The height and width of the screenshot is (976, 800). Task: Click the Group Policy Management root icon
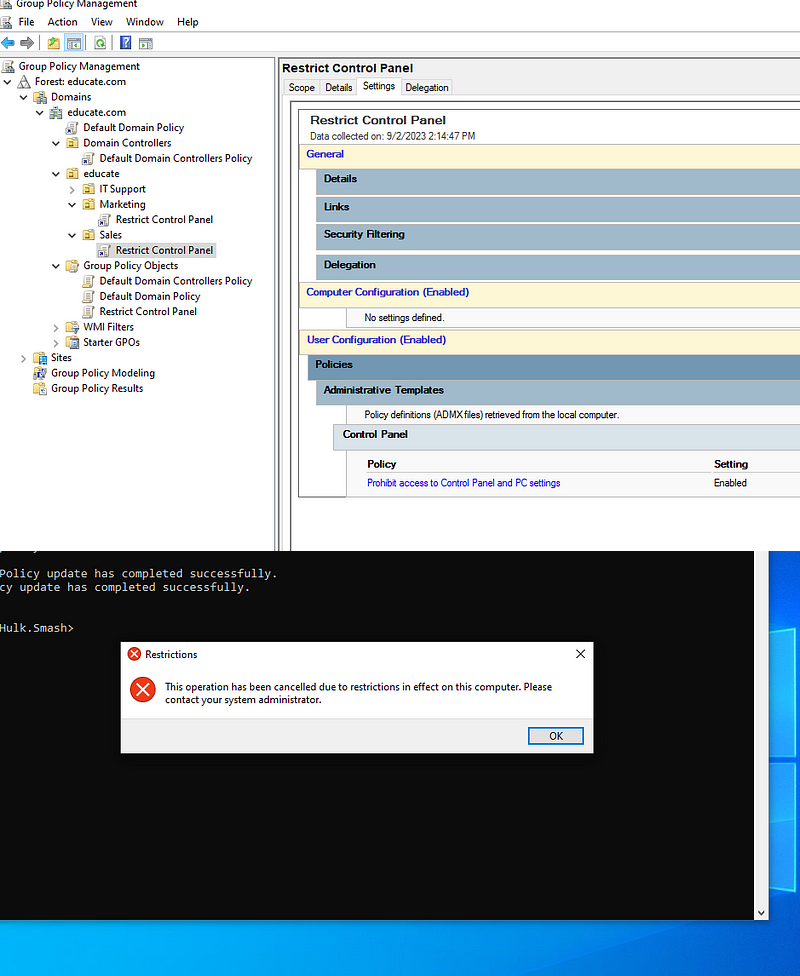tap(10, 65)
